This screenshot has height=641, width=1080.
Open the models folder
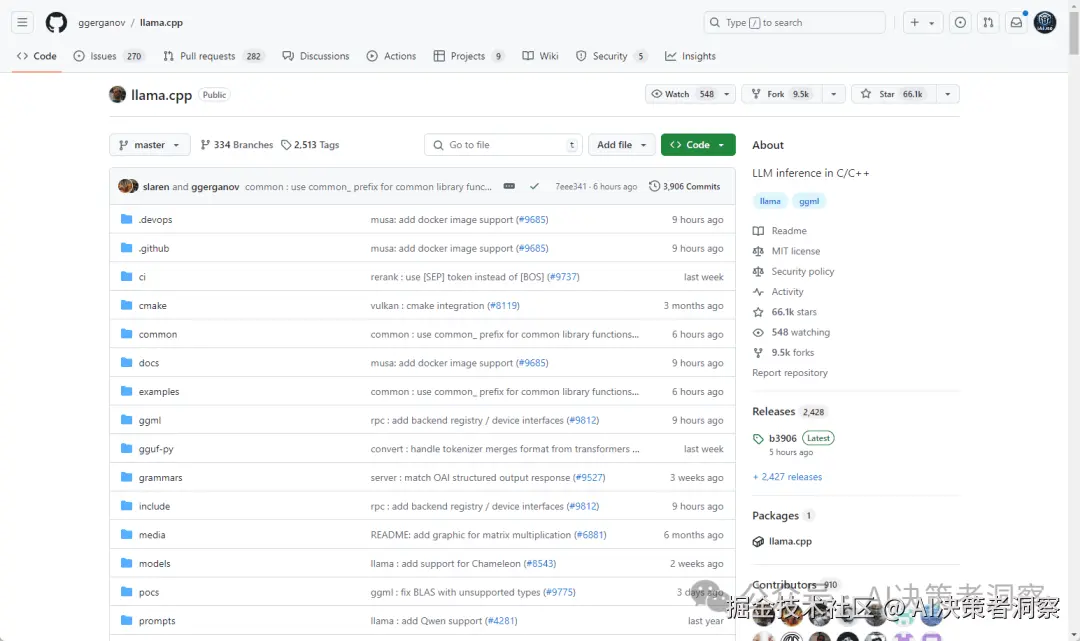click(154, 564)
